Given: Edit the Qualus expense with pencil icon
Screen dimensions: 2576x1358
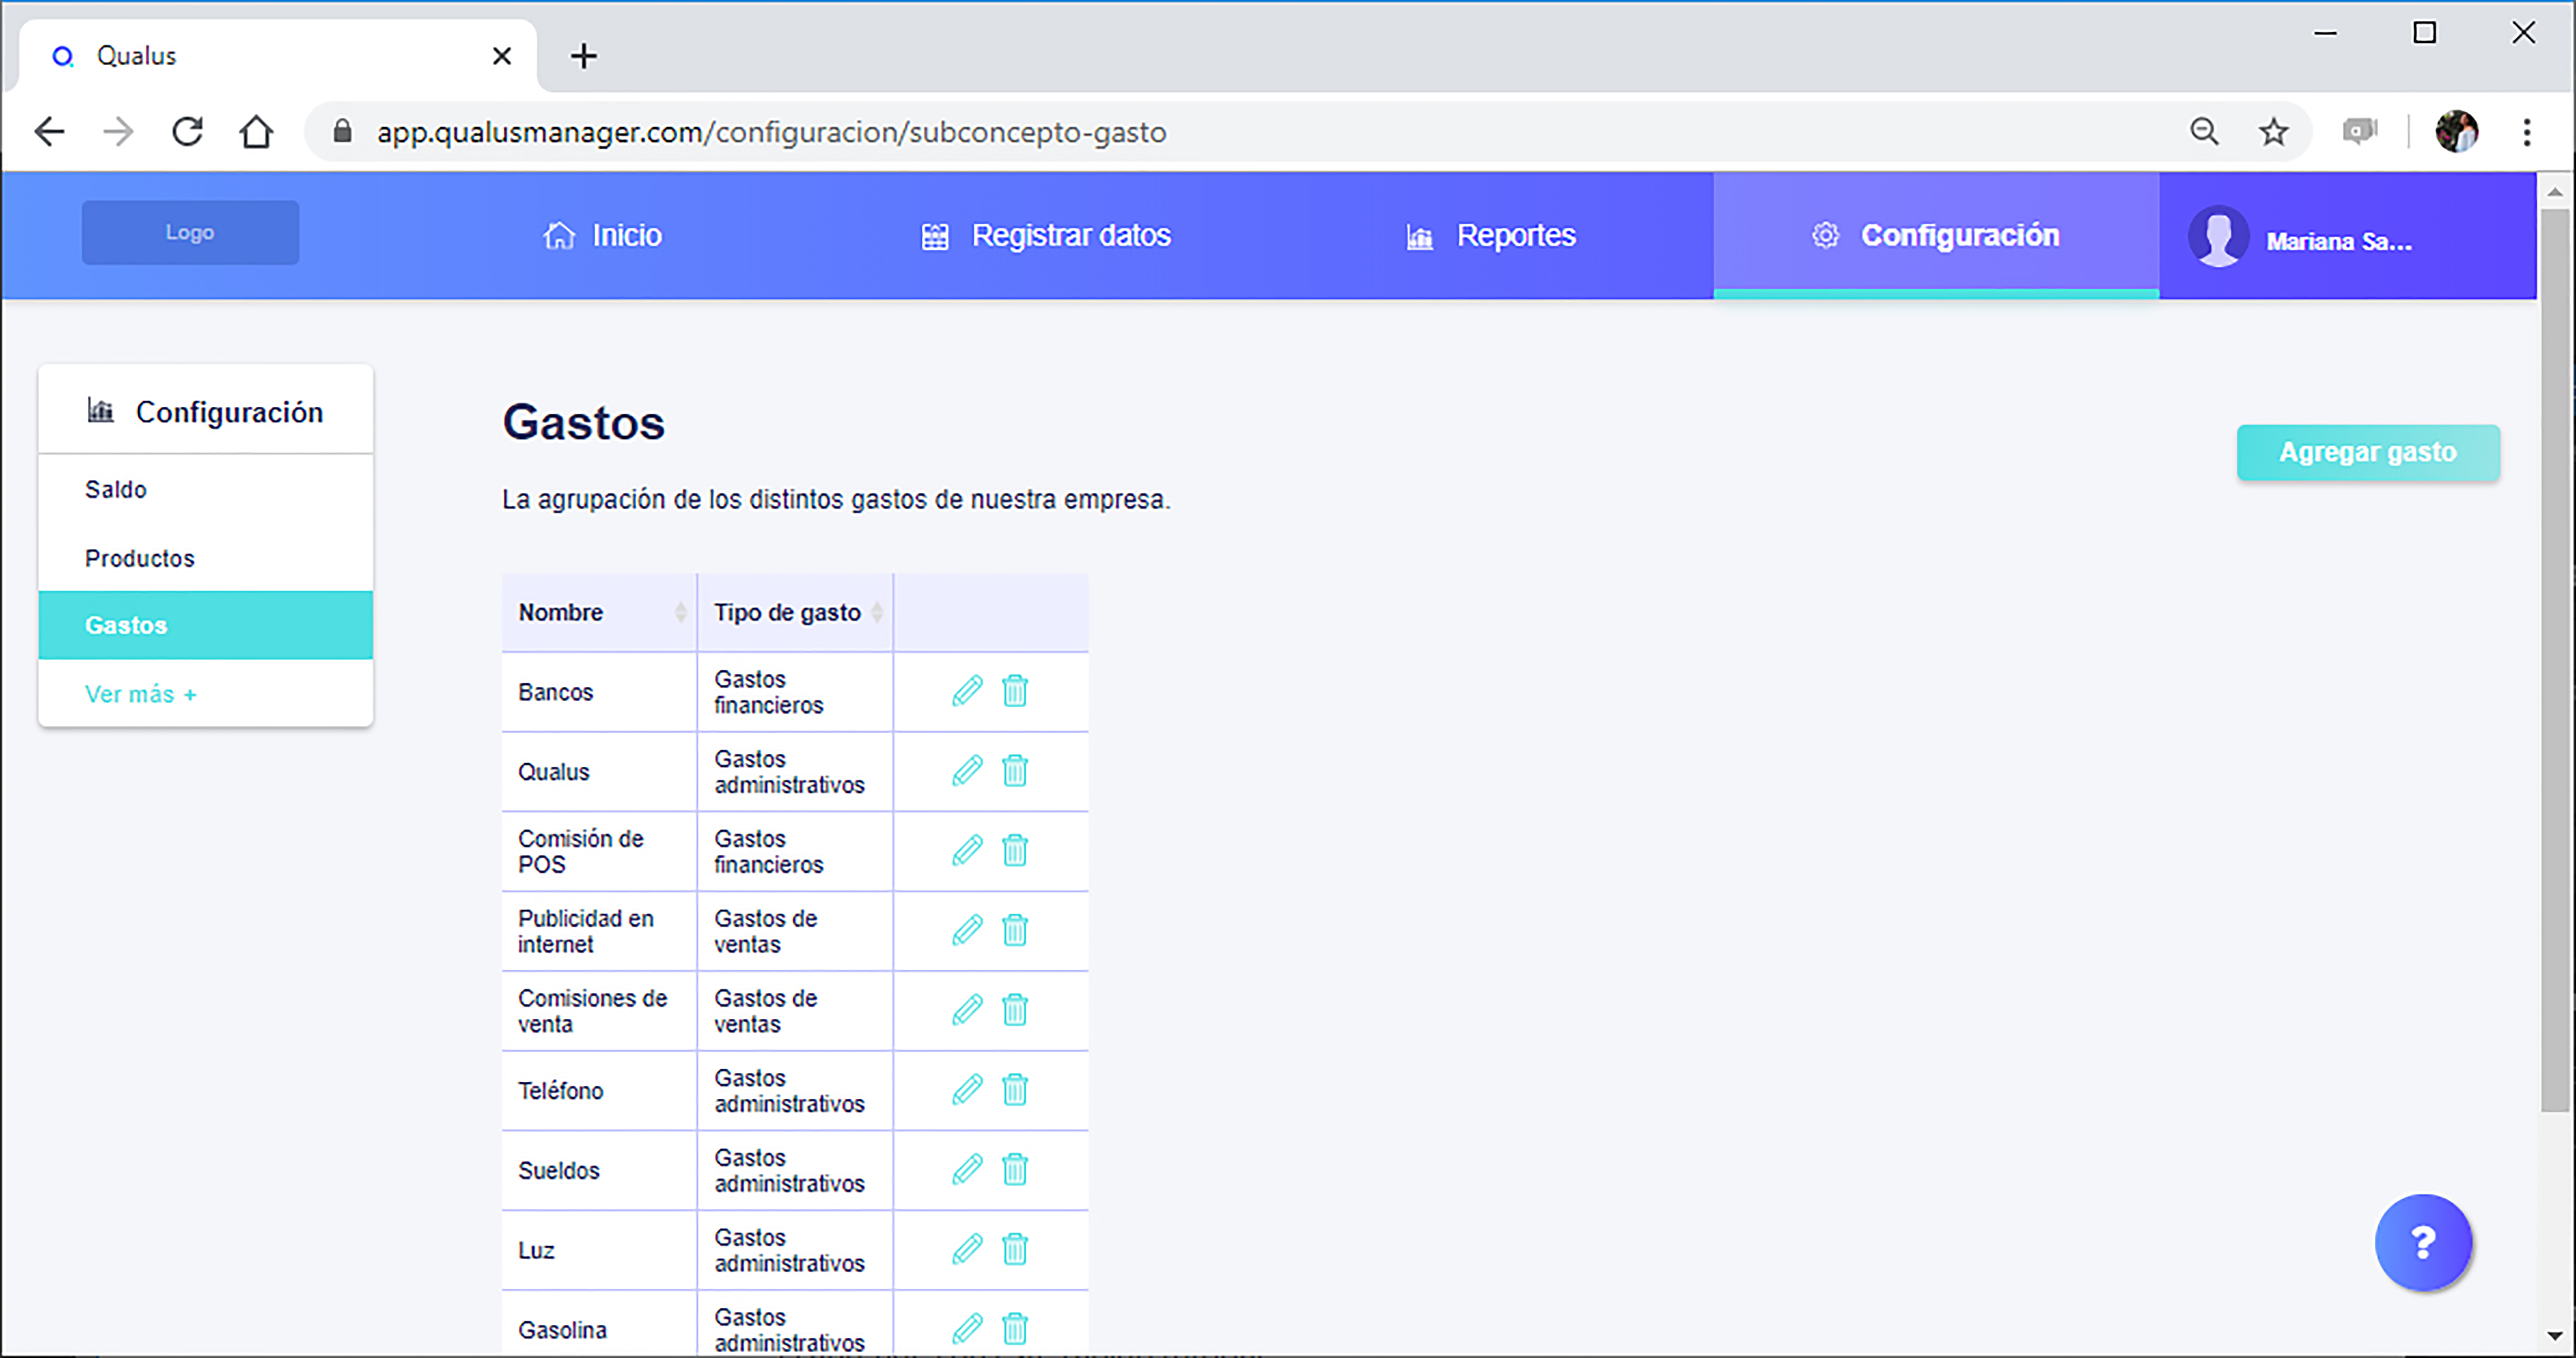Looking at the screenshot, I should pos(967,771).
